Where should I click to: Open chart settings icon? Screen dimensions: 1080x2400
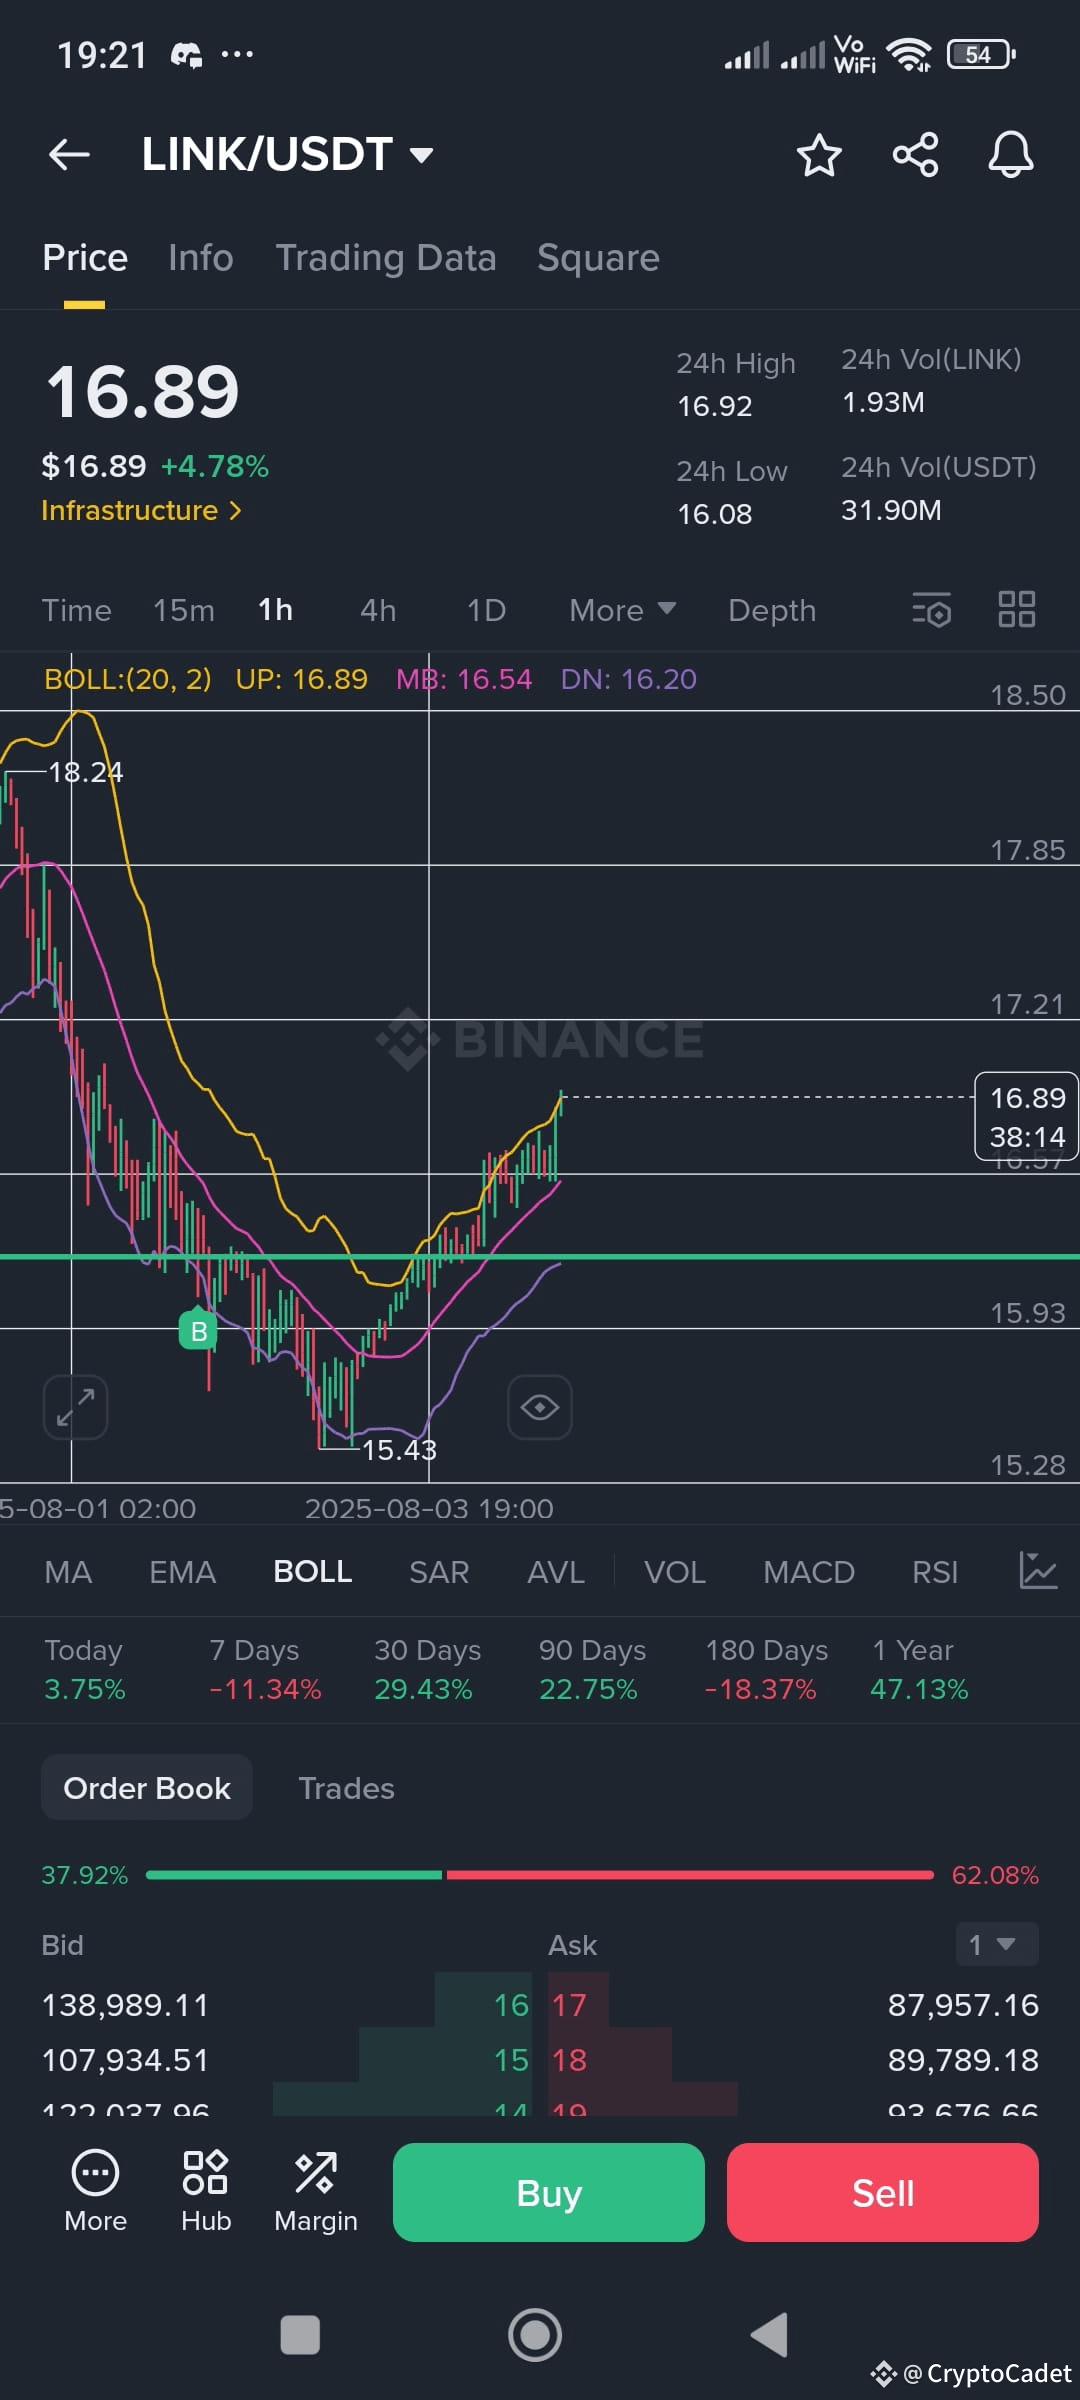[x=931, y=609]
